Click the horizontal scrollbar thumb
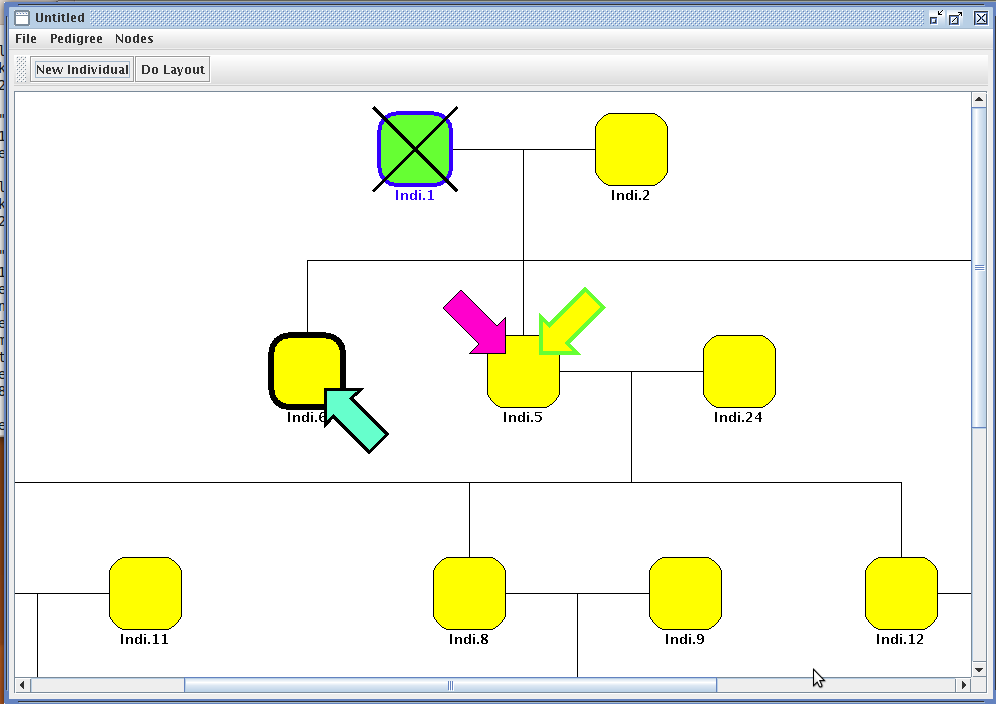The image size is (996, 704). (x=450, y=685)
